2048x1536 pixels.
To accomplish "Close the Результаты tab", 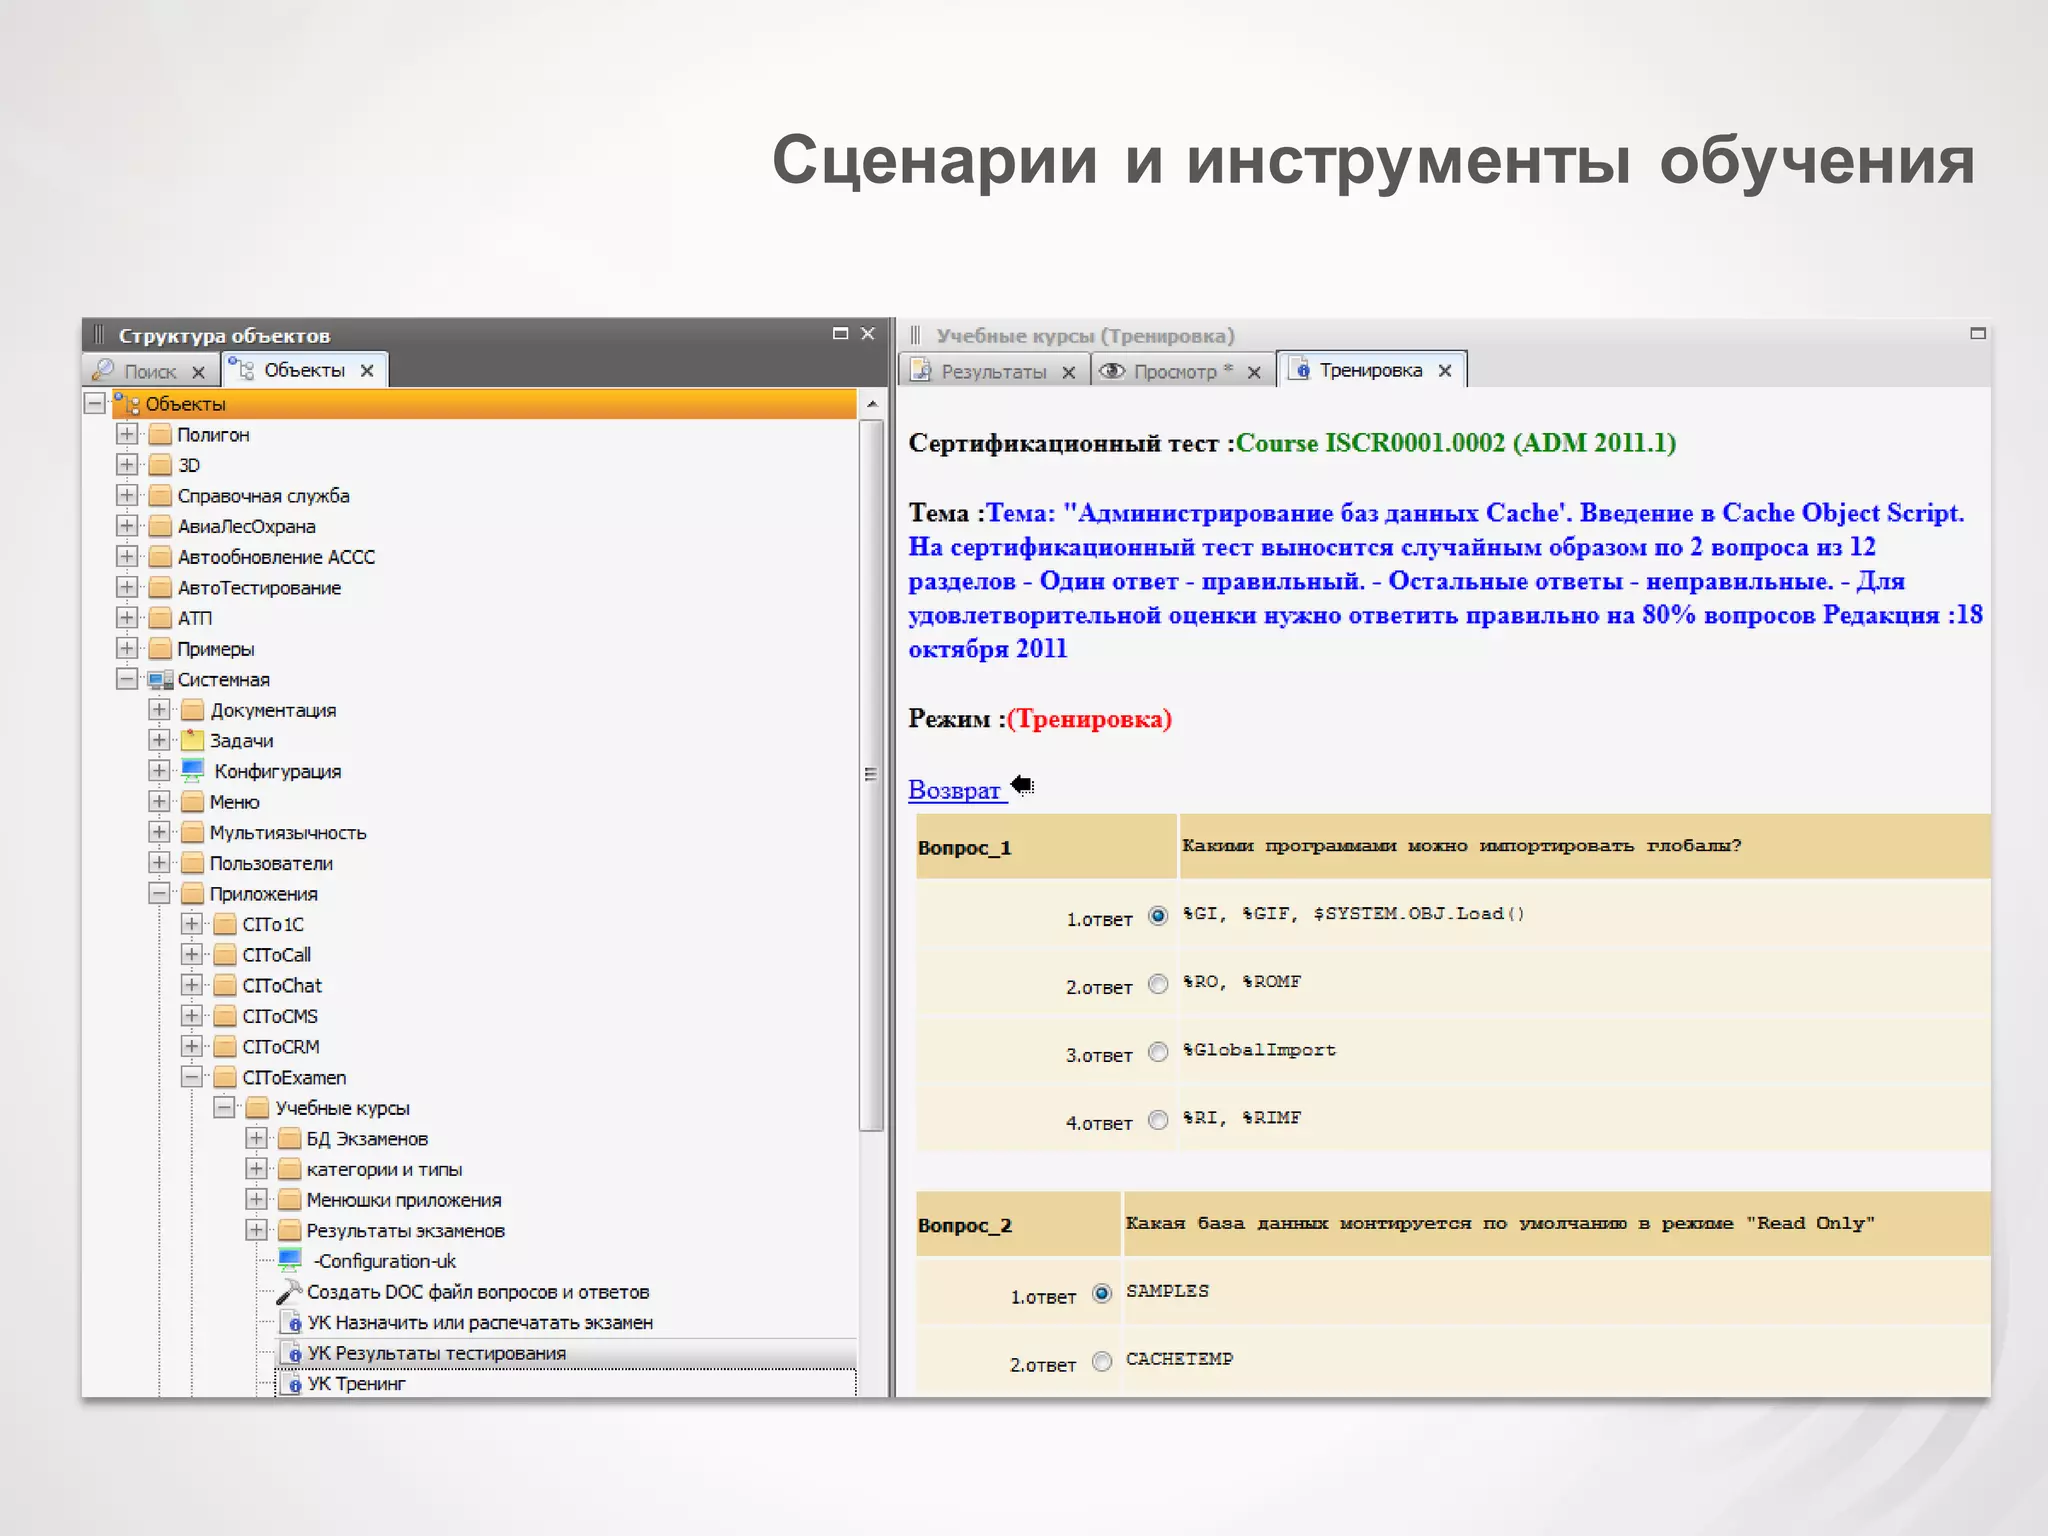I will coord(1068,372).
